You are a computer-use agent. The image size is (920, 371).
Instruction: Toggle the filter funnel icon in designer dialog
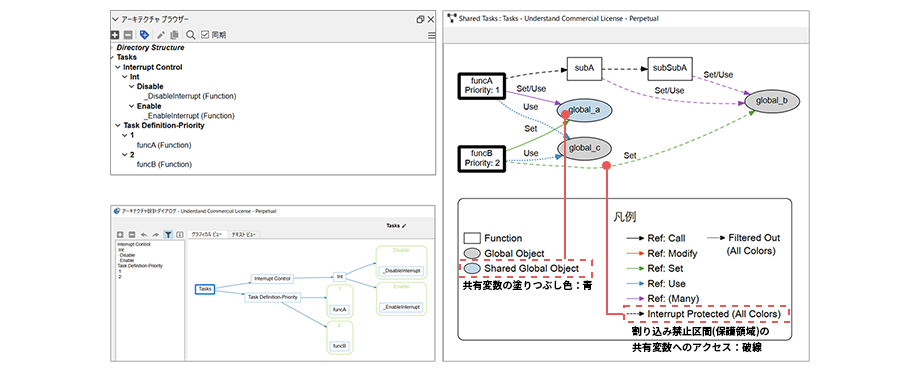(168, 234)
